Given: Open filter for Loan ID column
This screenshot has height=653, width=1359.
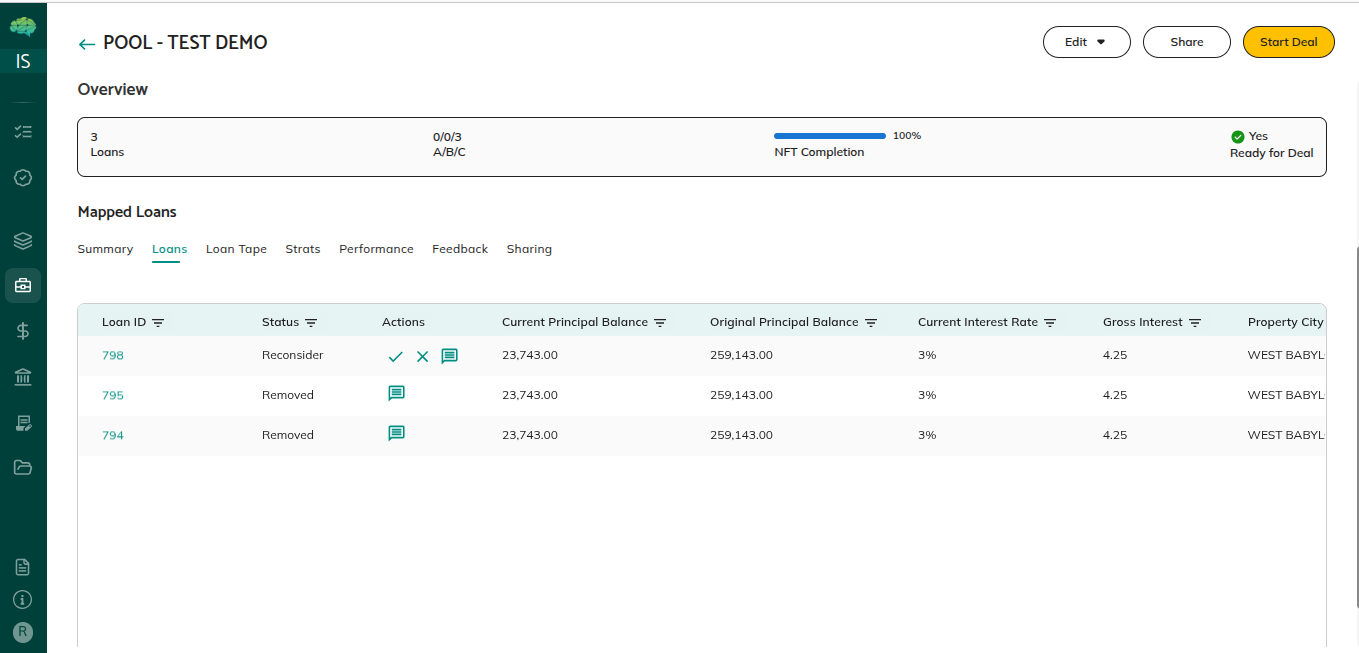Looking at the screenshot, I should tap(158, 323).
